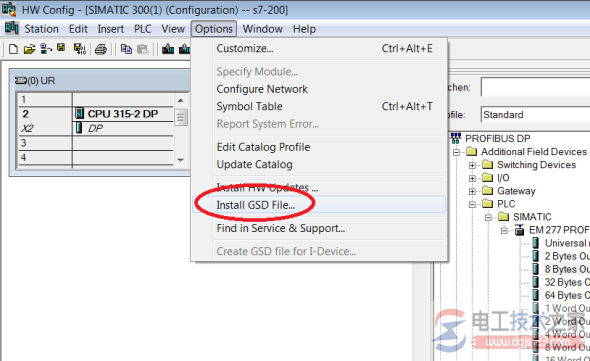This screenshot has width=590, height=361.
Task: Expand the I/O catalog node
Action: (472, 178)
